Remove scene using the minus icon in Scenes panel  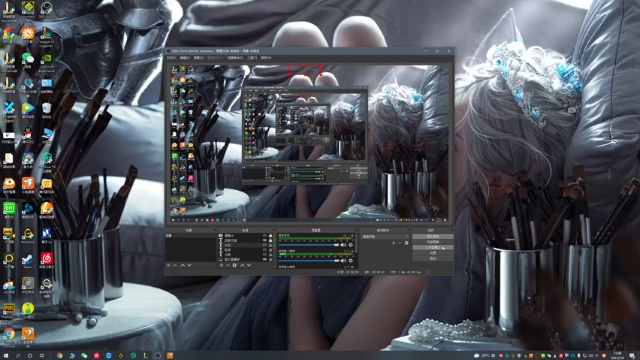(175, 265)
